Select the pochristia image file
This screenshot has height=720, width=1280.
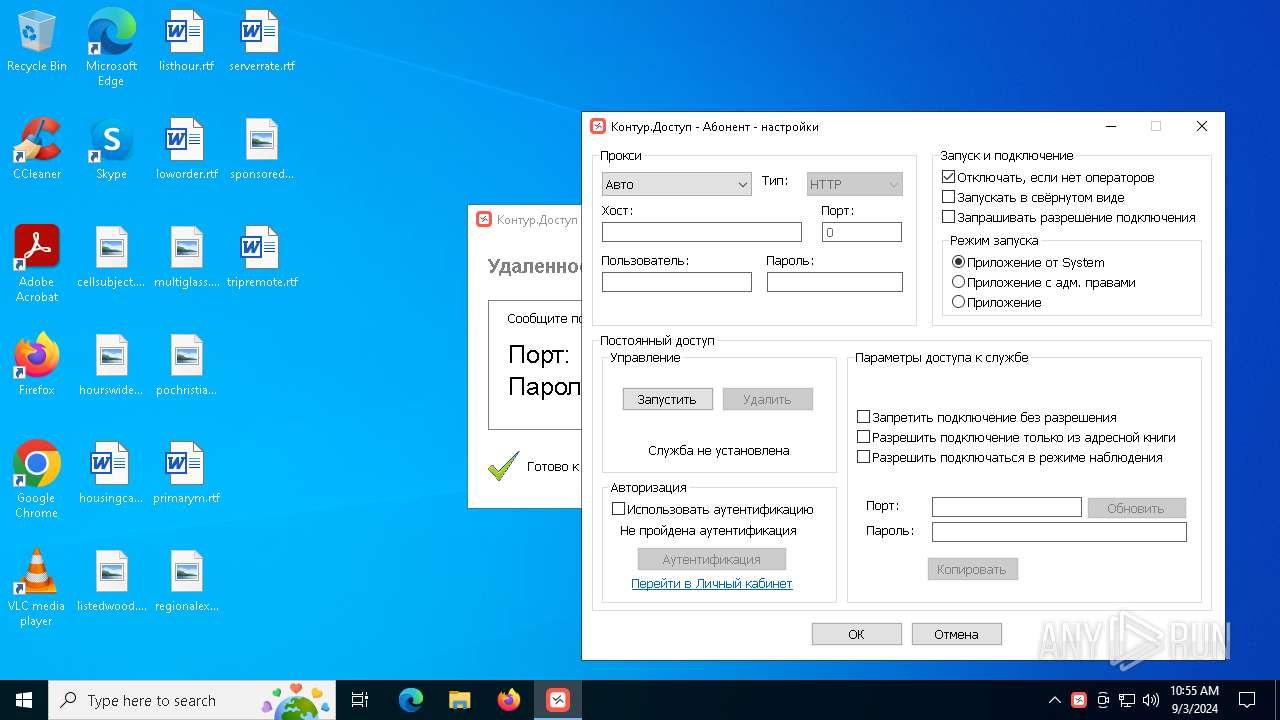click(186, 366)
